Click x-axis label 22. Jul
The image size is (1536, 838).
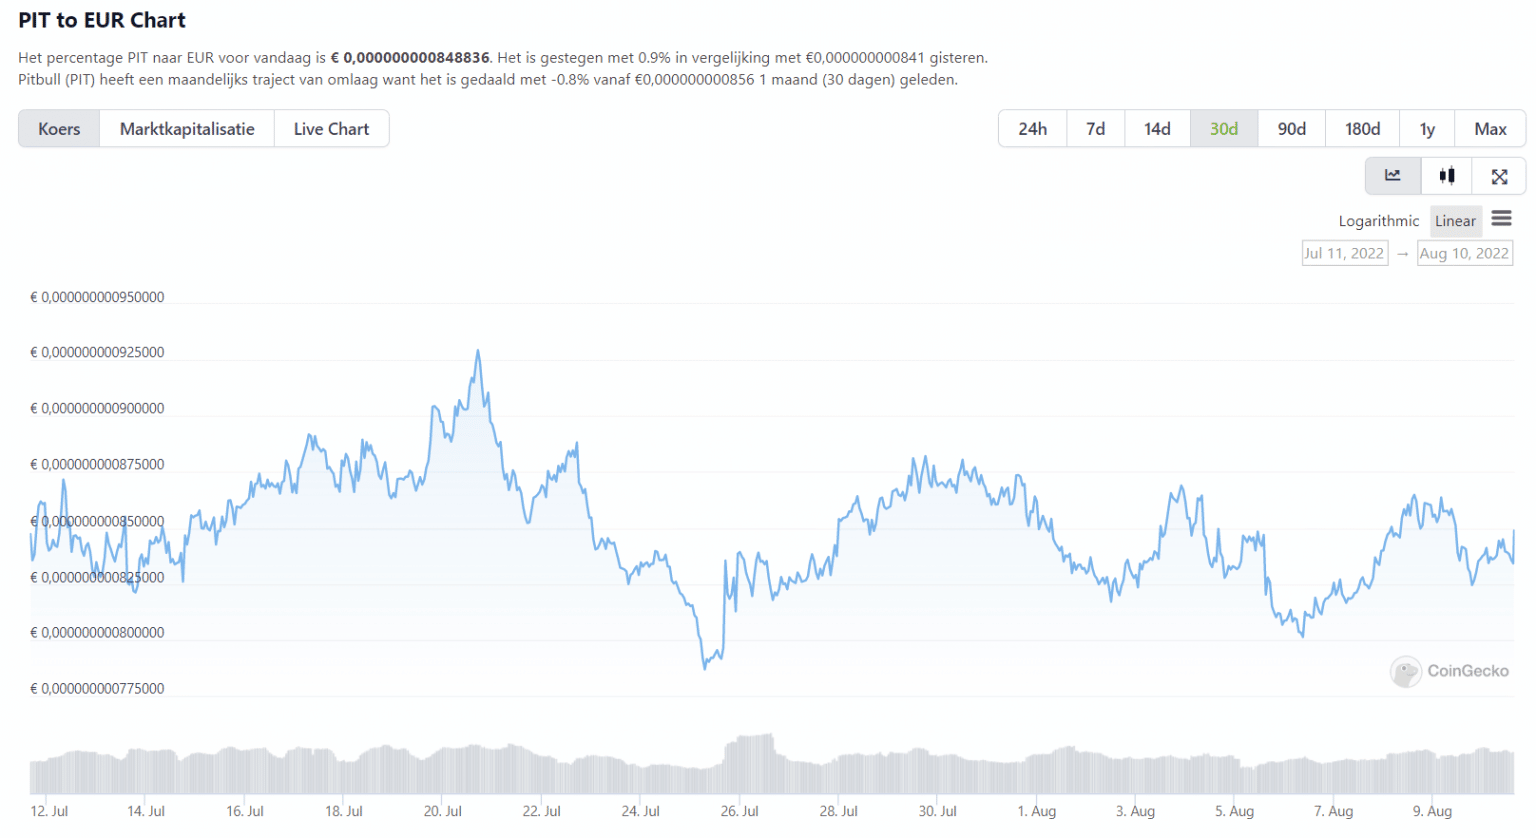pos(542,811)
